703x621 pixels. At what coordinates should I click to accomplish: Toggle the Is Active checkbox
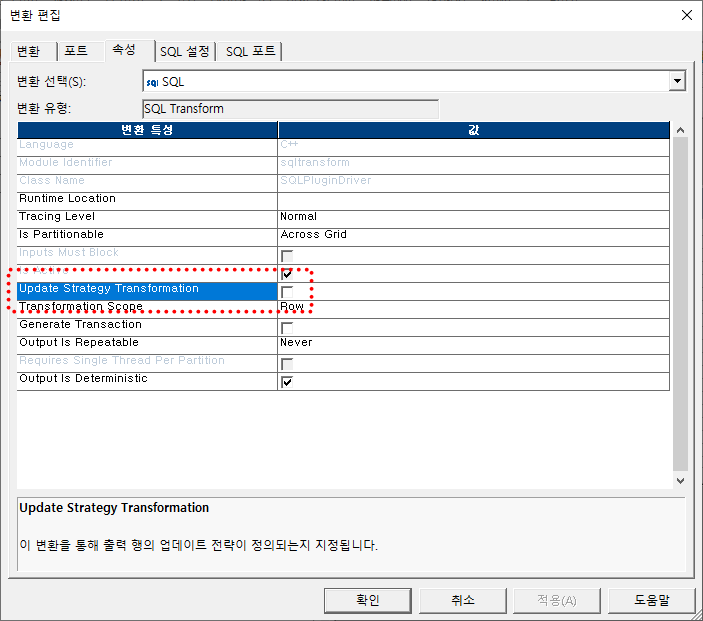pos(287,274)
